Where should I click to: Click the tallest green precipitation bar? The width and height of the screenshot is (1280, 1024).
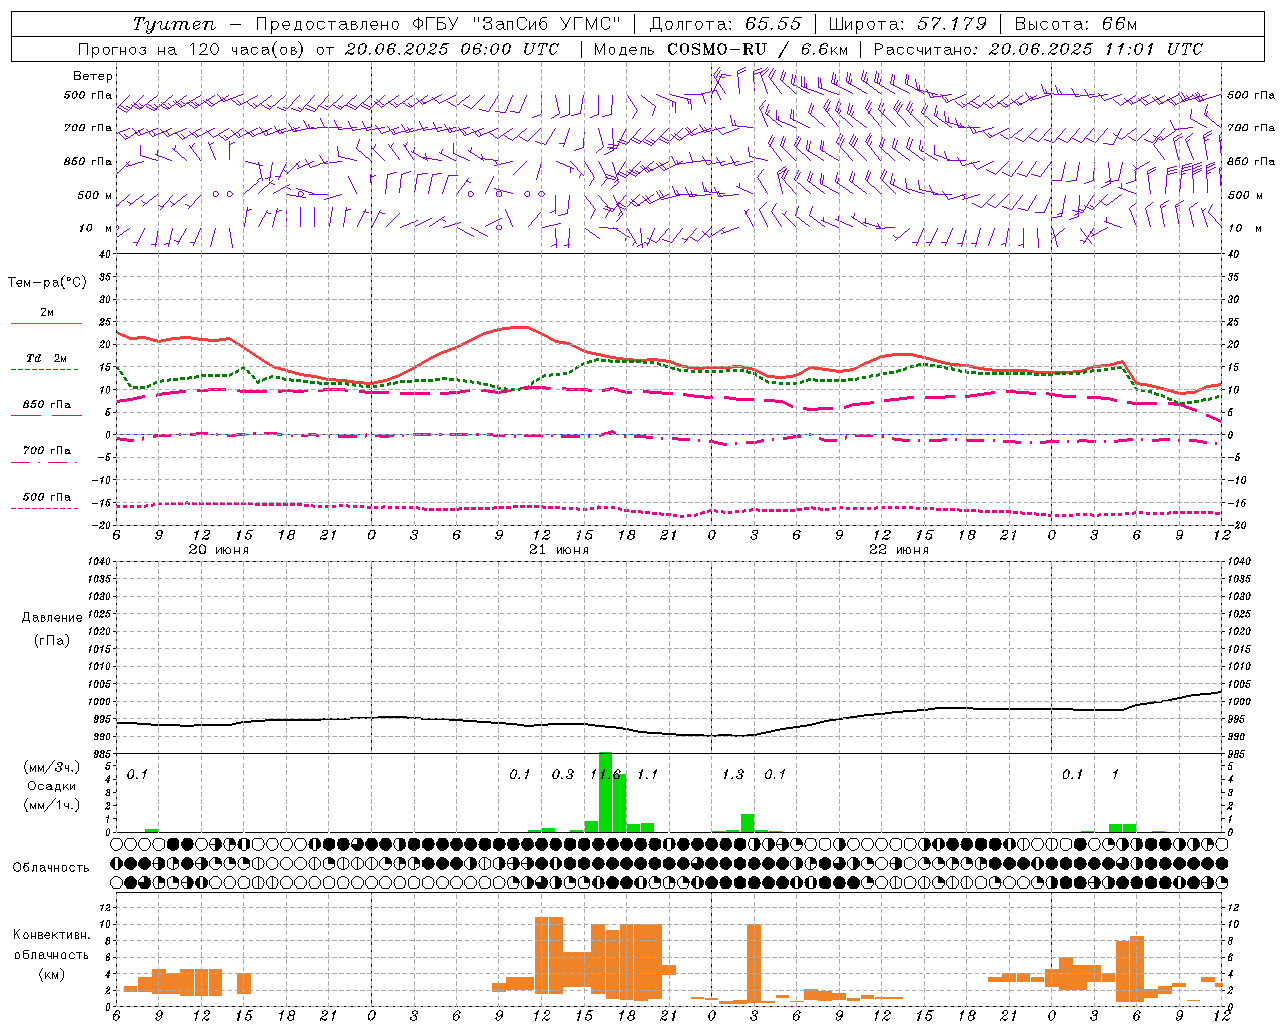[605, 792]
